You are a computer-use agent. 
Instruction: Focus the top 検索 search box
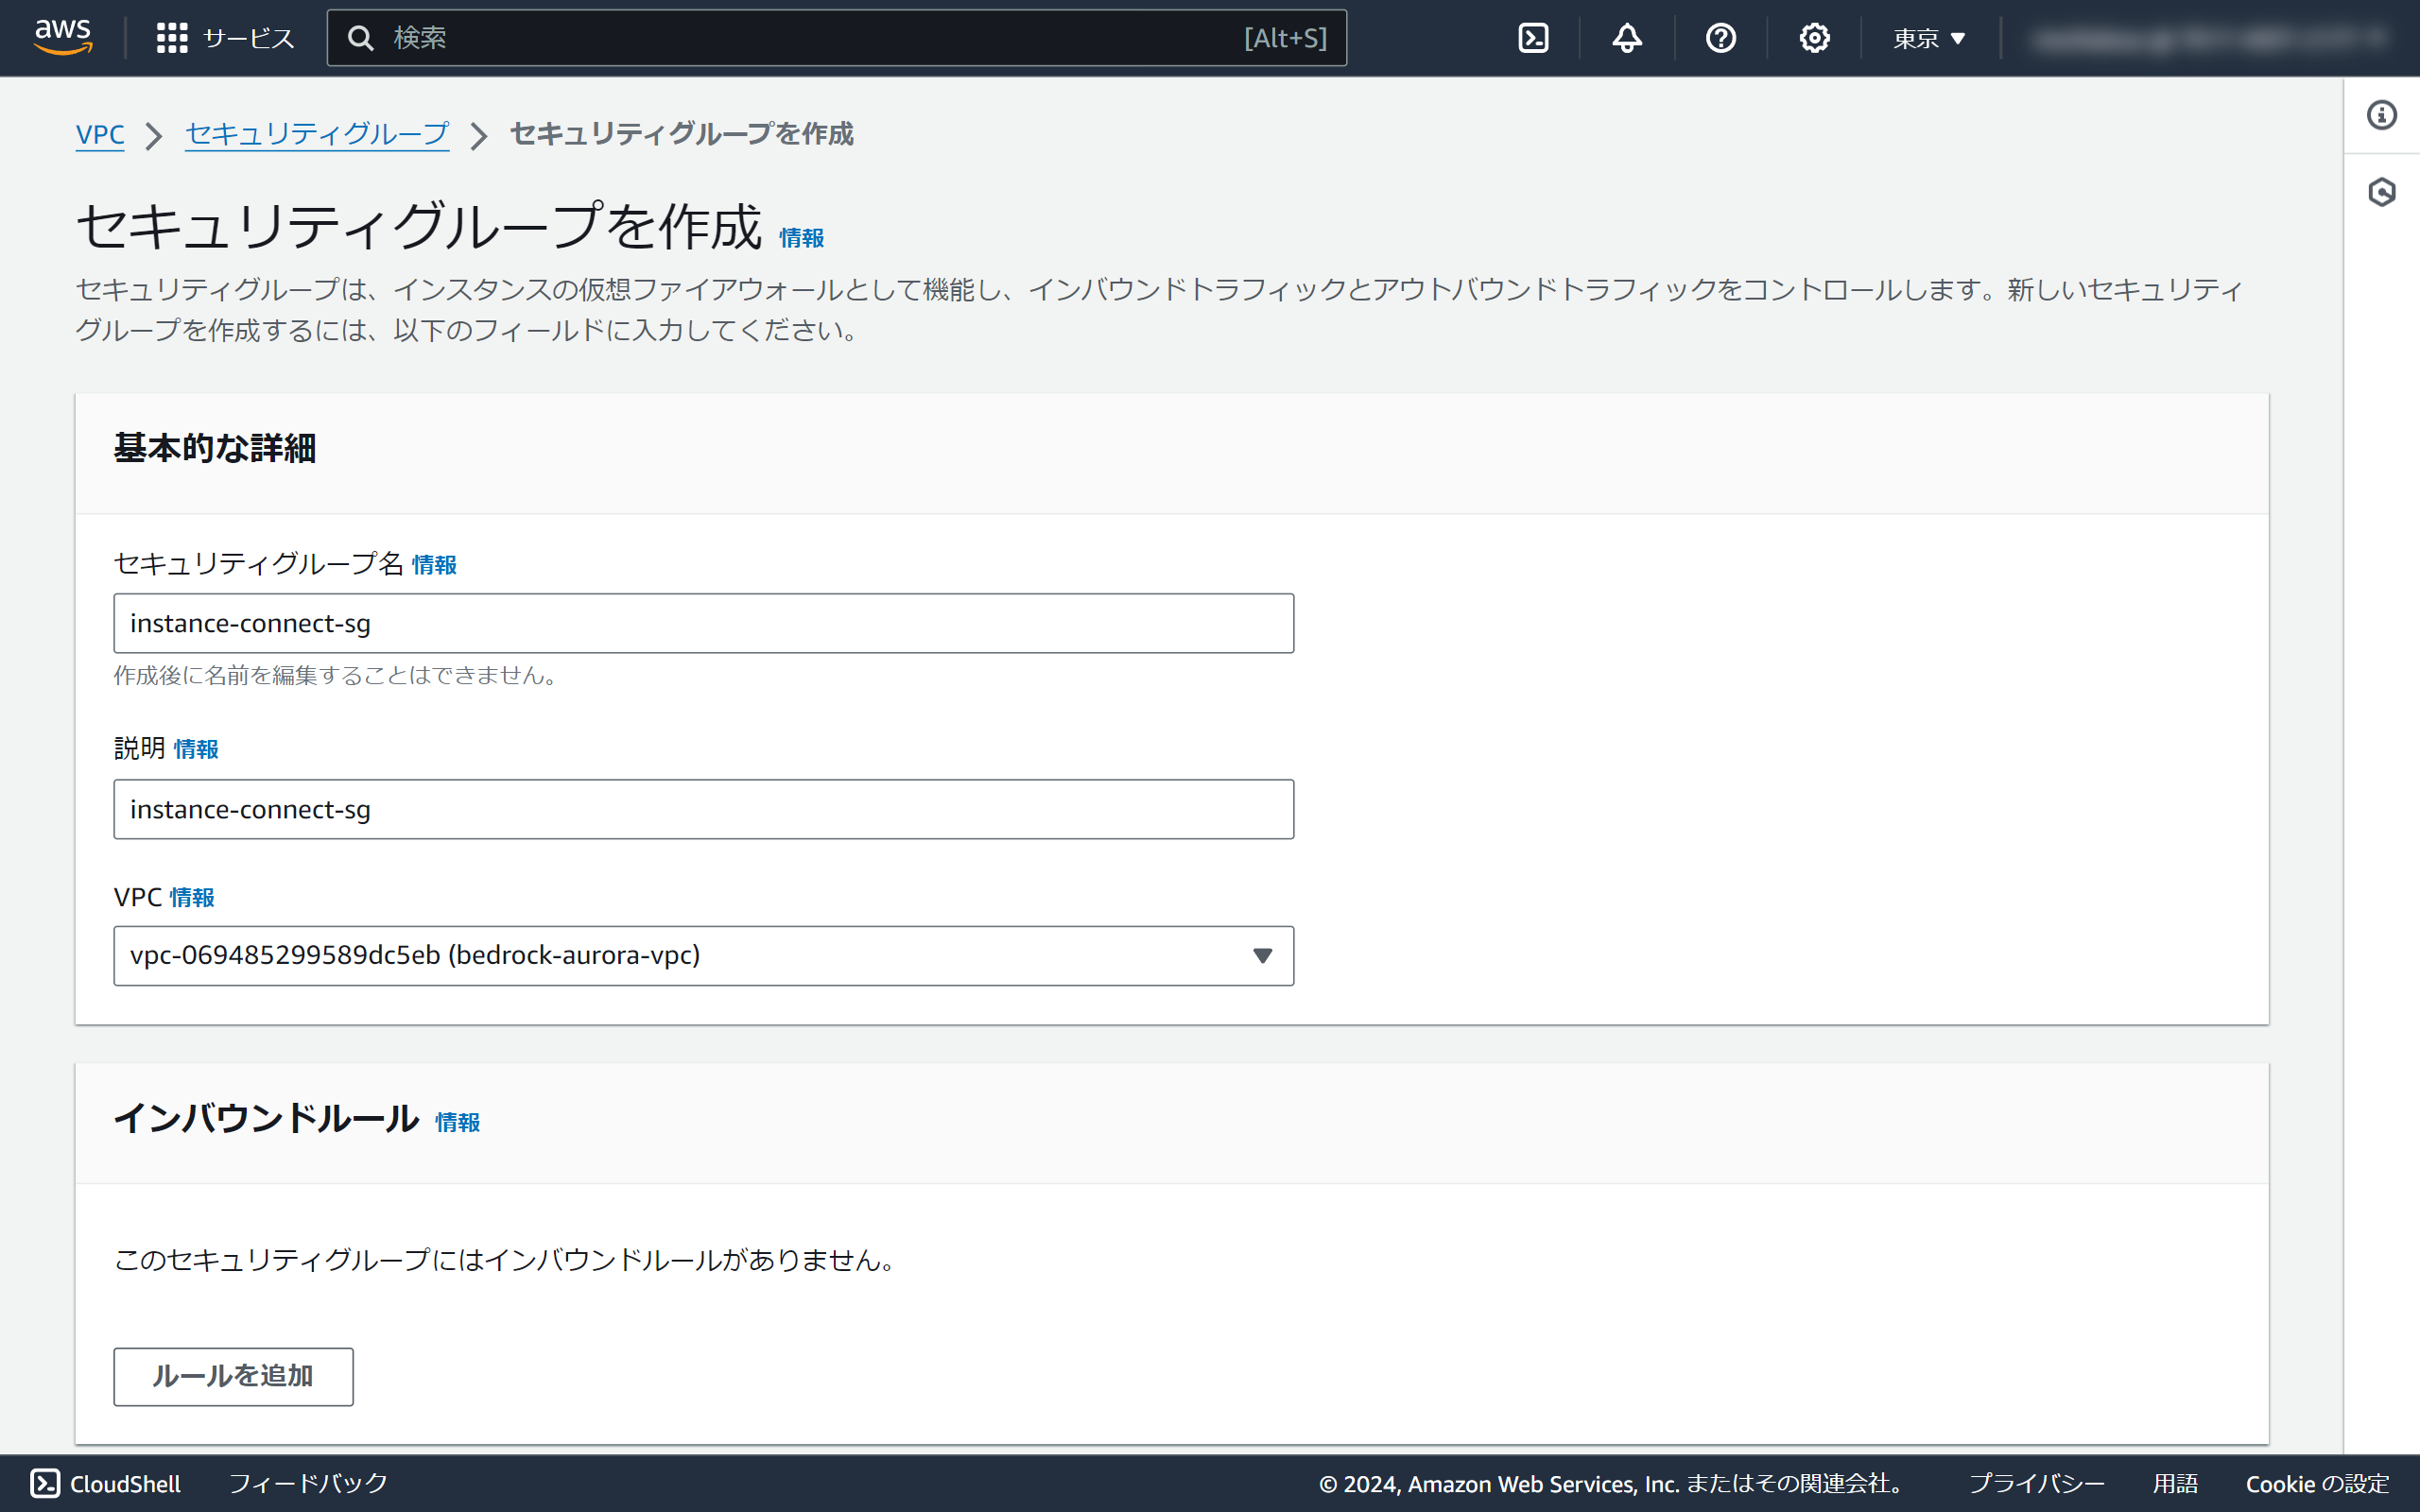[x=800, y=38]
